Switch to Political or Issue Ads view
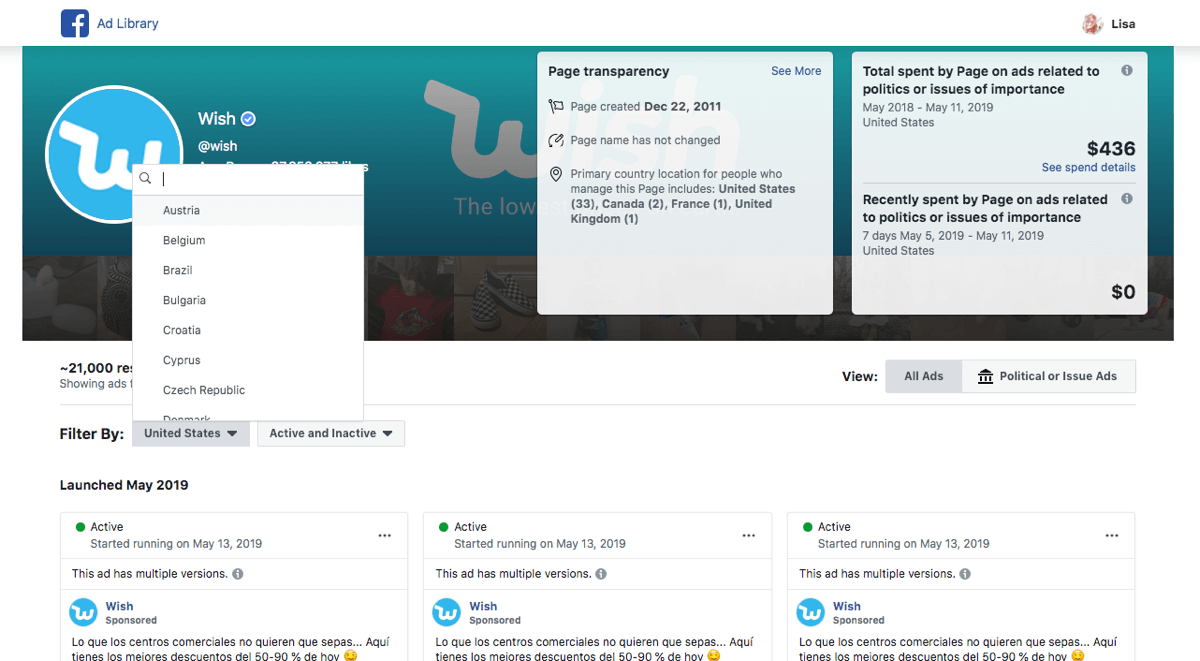 click(1048, 376)
